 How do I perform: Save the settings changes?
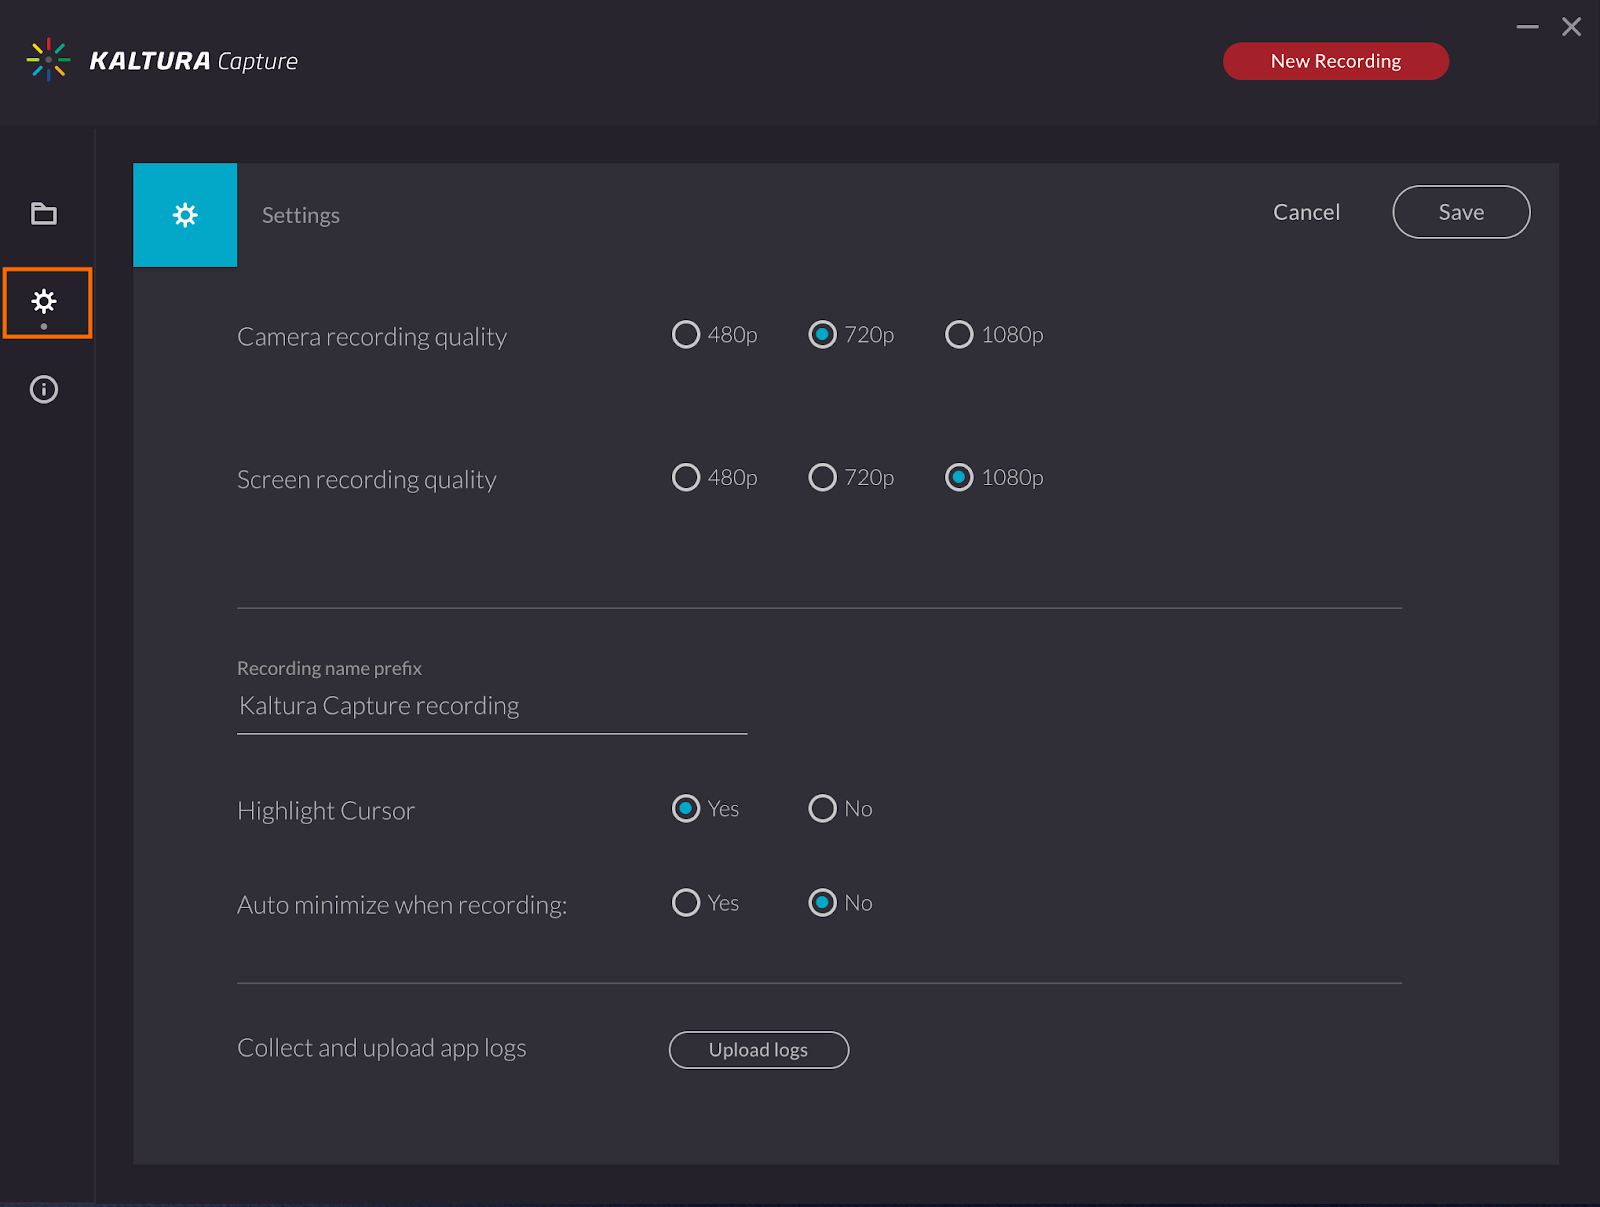click(x=1460, y=212)
